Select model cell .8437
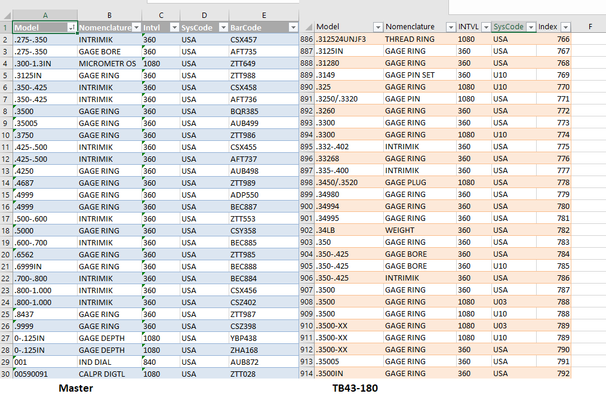 45,314
